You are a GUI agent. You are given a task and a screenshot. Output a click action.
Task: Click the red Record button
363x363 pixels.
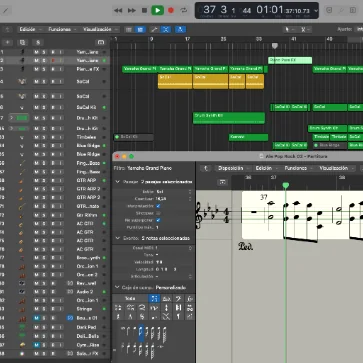(x=171, y=10)
